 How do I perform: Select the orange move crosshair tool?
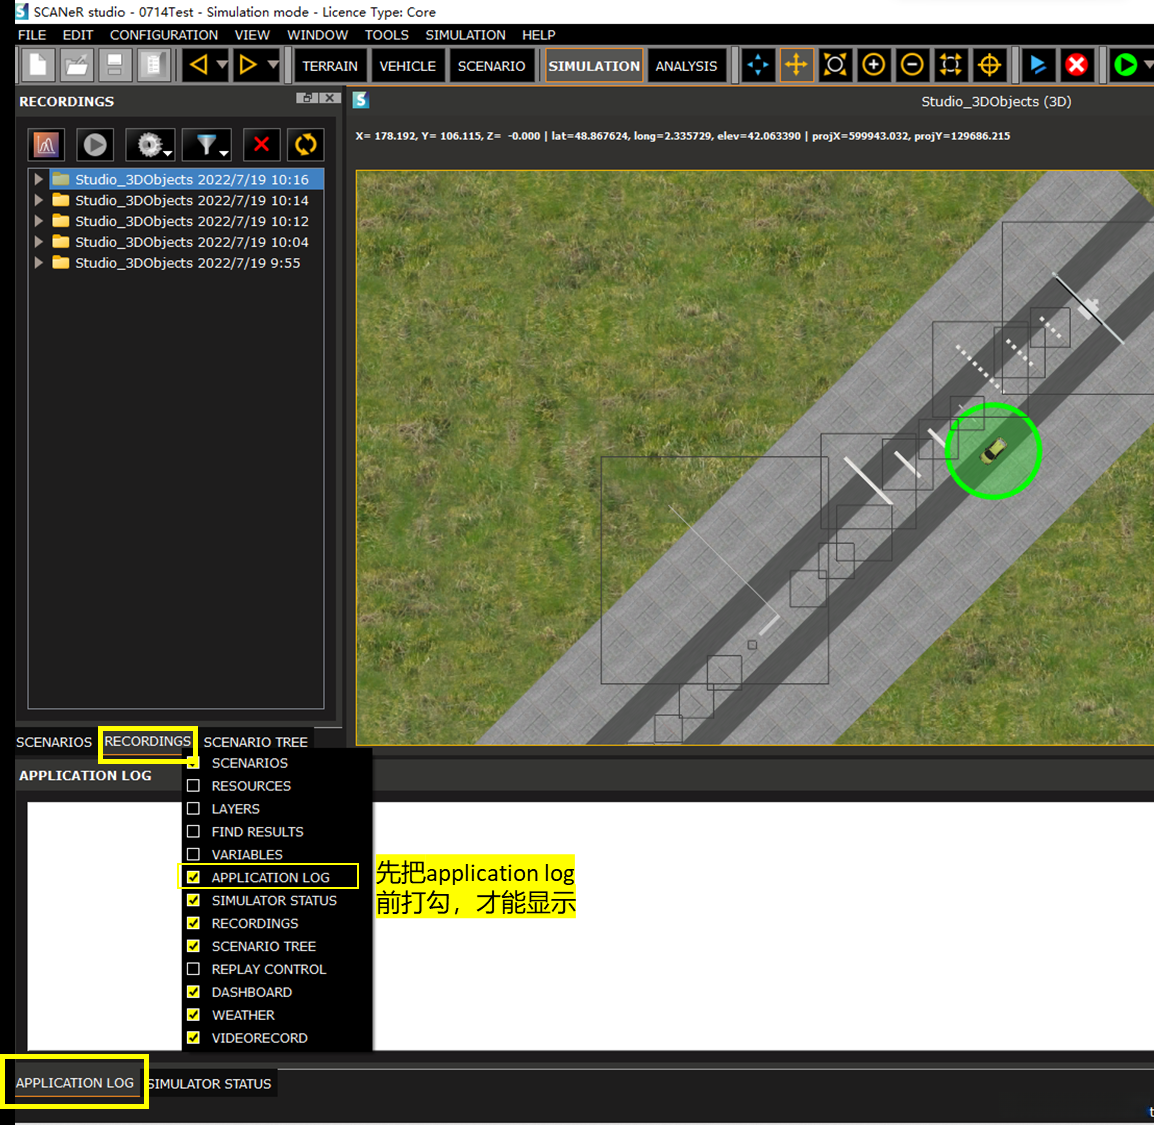[x=796, y=65]
